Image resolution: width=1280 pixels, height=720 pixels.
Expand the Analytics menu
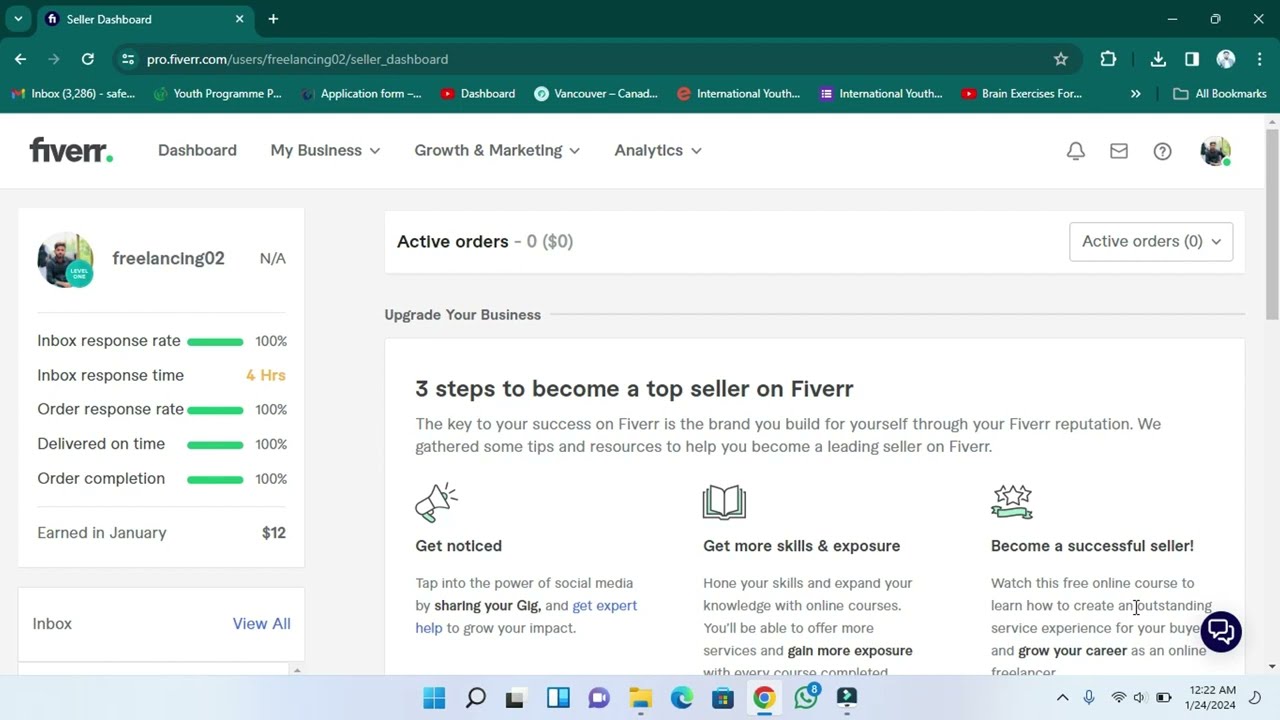click(x=658, y=150)
